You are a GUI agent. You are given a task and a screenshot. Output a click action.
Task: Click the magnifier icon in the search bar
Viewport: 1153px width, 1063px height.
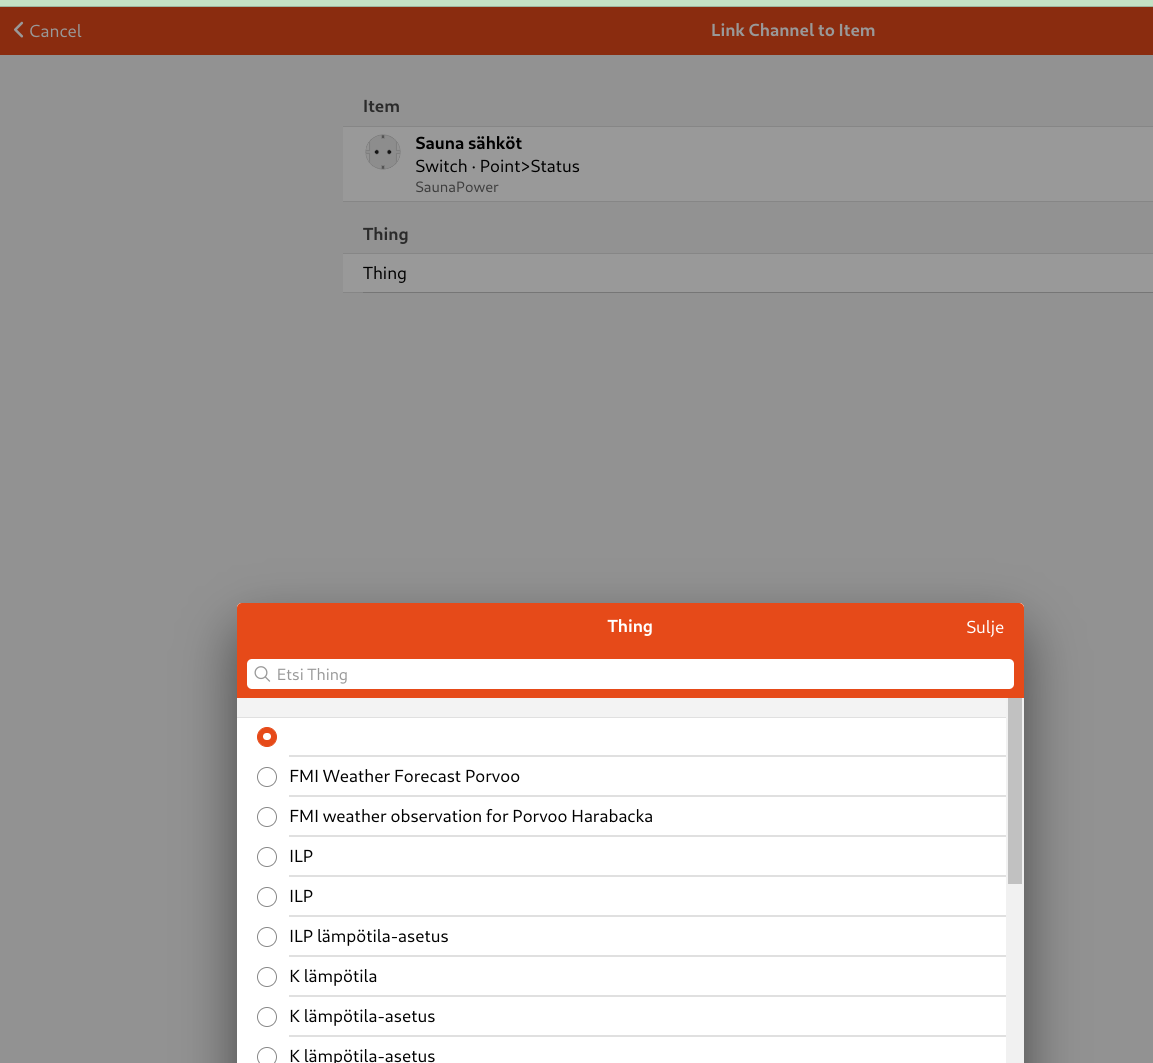[262, 674]
